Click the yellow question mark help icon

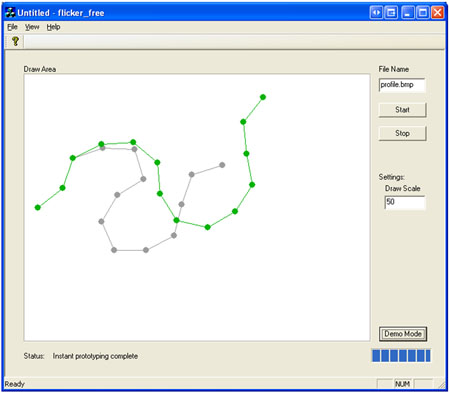[x=15, y=41]
